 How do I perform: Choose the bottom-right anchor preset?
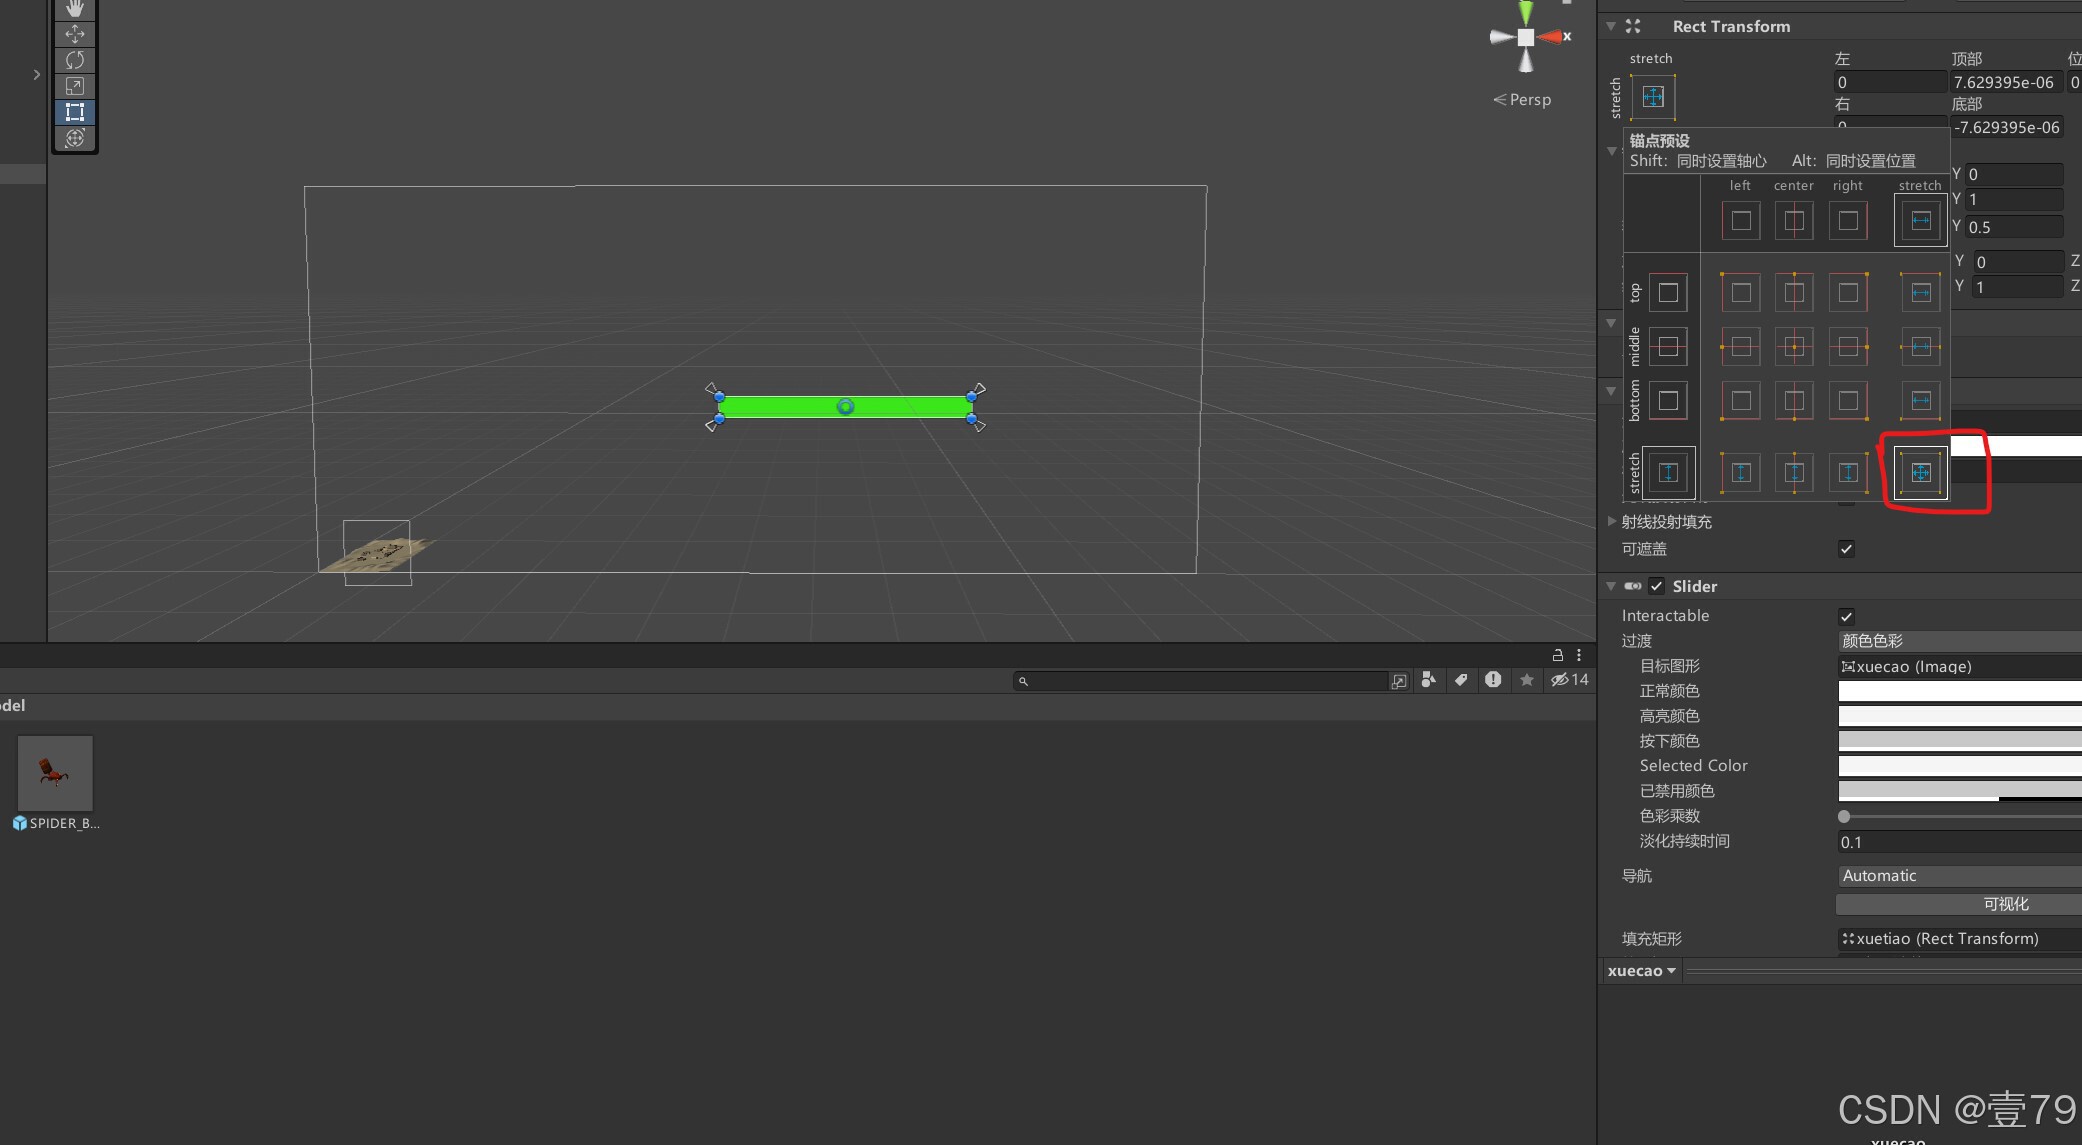tap(1848, 401)
